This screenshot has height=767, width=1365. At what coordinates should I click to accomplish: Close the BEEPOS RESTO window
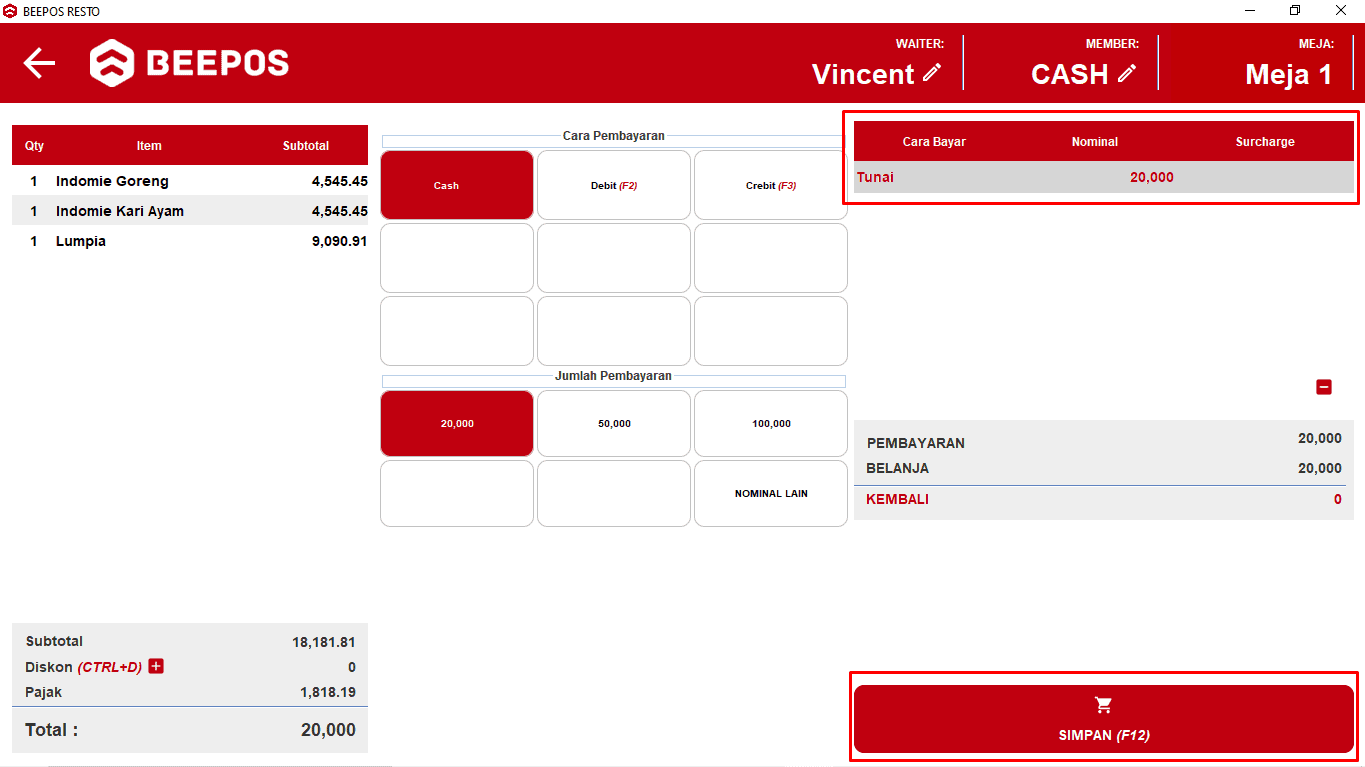(1341, 11)
